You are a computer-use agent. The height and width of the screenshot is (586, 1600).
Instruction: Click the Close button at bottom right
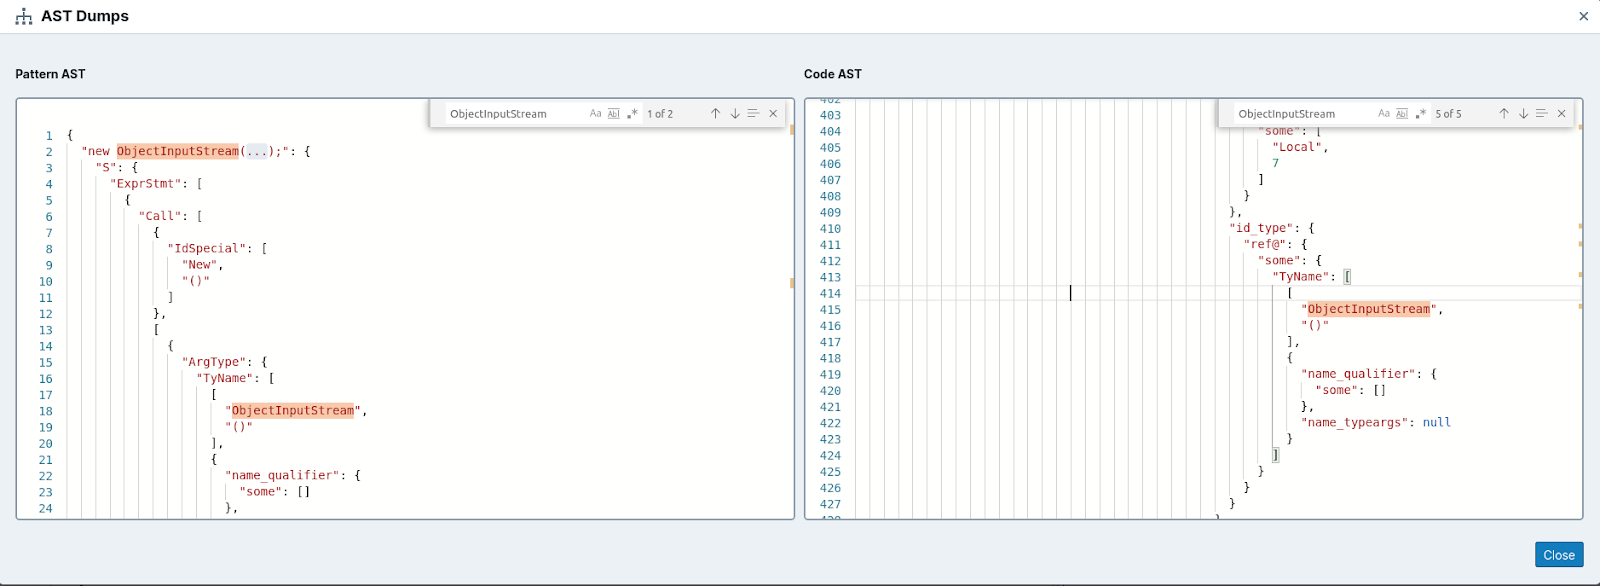pos(1558,555)
